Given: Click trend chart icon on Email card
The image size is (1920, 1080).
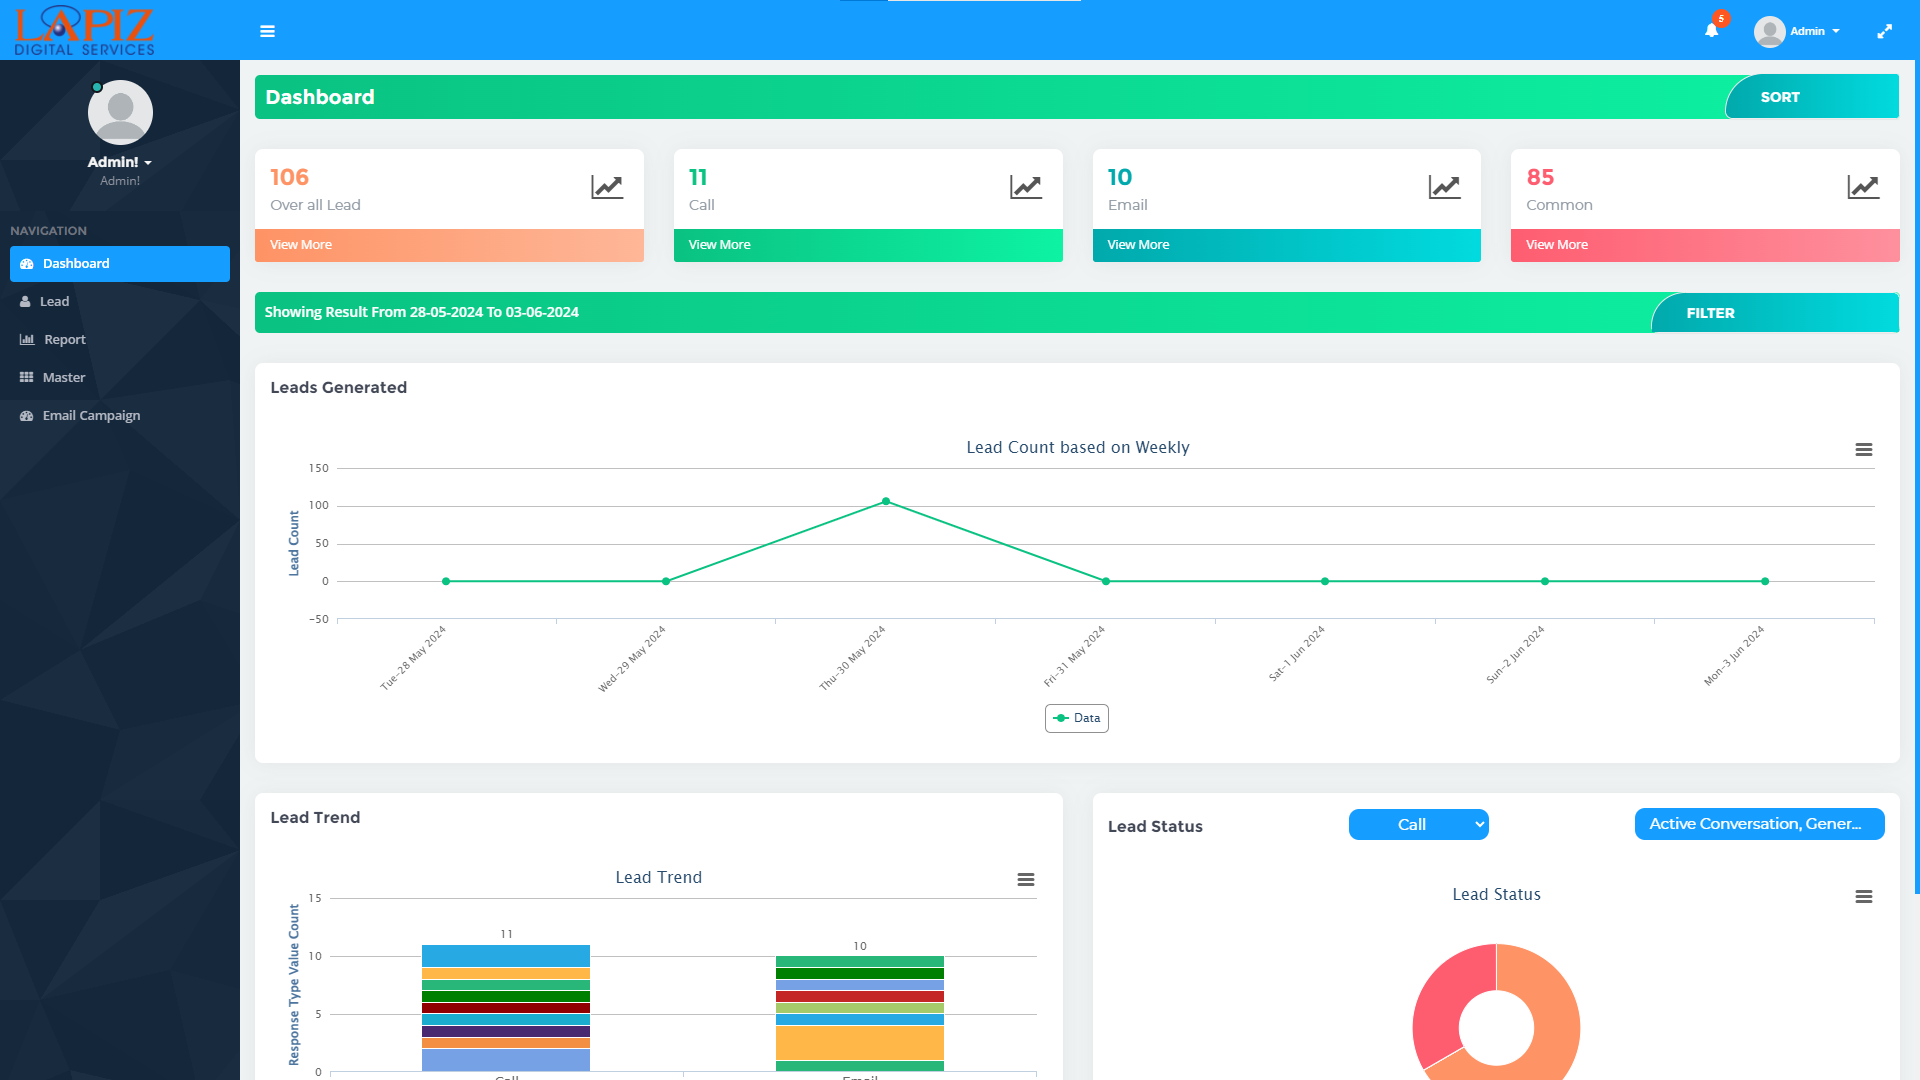Looking at the screenshot, I should 1444,187.
